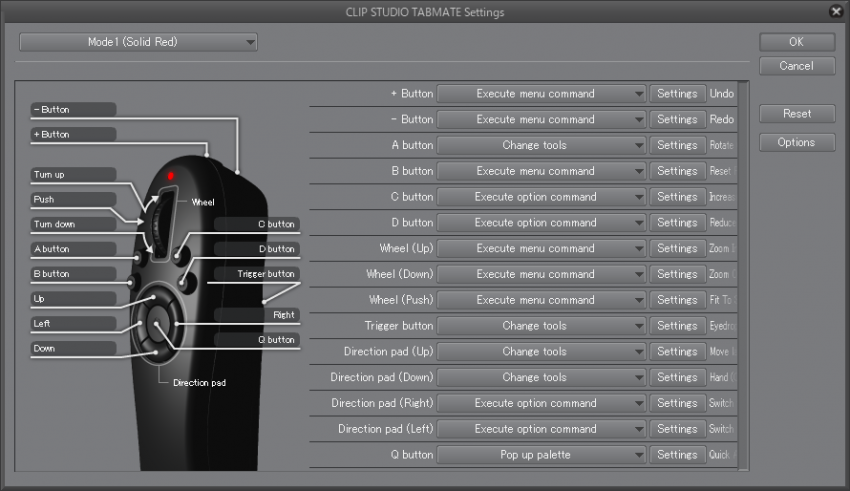Open the Direction pad (Left) action dropdown
The width and height of the screenshot is (850, 491).
pyautogui.click(x=541, y=429)
